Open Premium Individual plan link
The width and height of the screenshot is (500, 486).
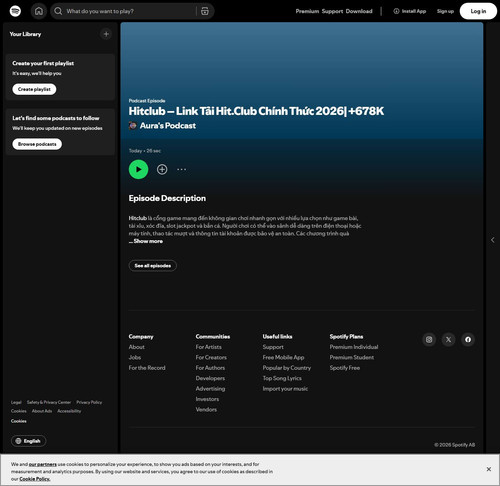(354, 347)
